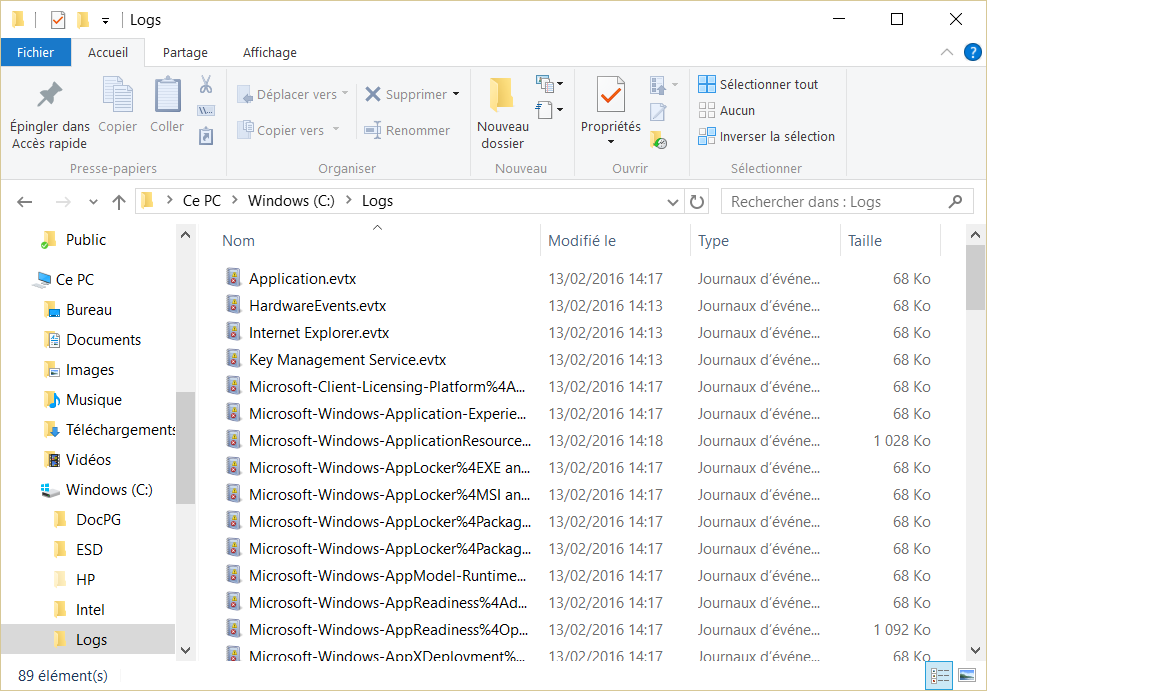The width and height of the screenshot is (1152, 691).
Task: Click the Couper scissors icon
Action: pos(206,84)
